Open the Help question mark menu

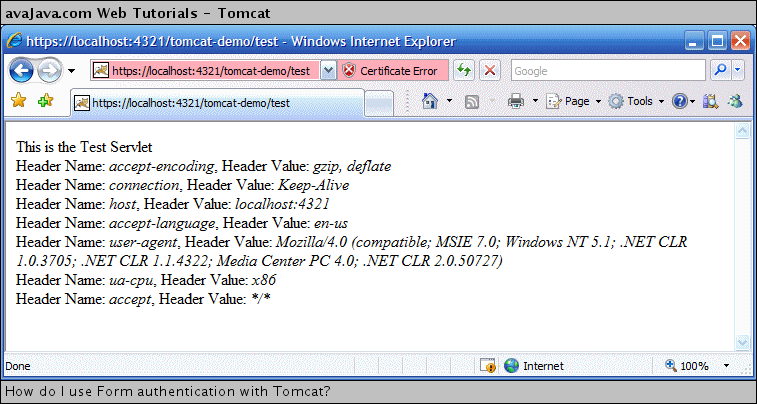point(683,101)
